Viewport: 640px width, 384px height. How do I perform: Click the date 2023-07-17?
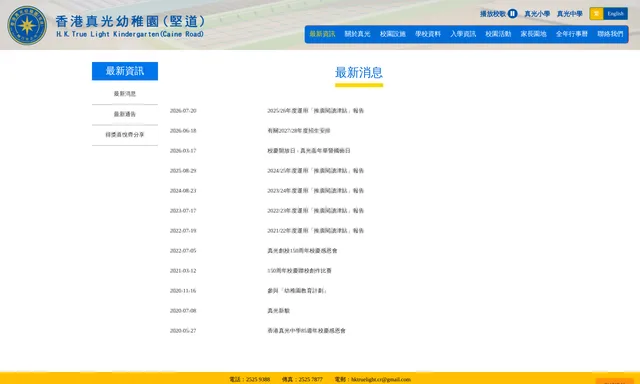[183, 211]
